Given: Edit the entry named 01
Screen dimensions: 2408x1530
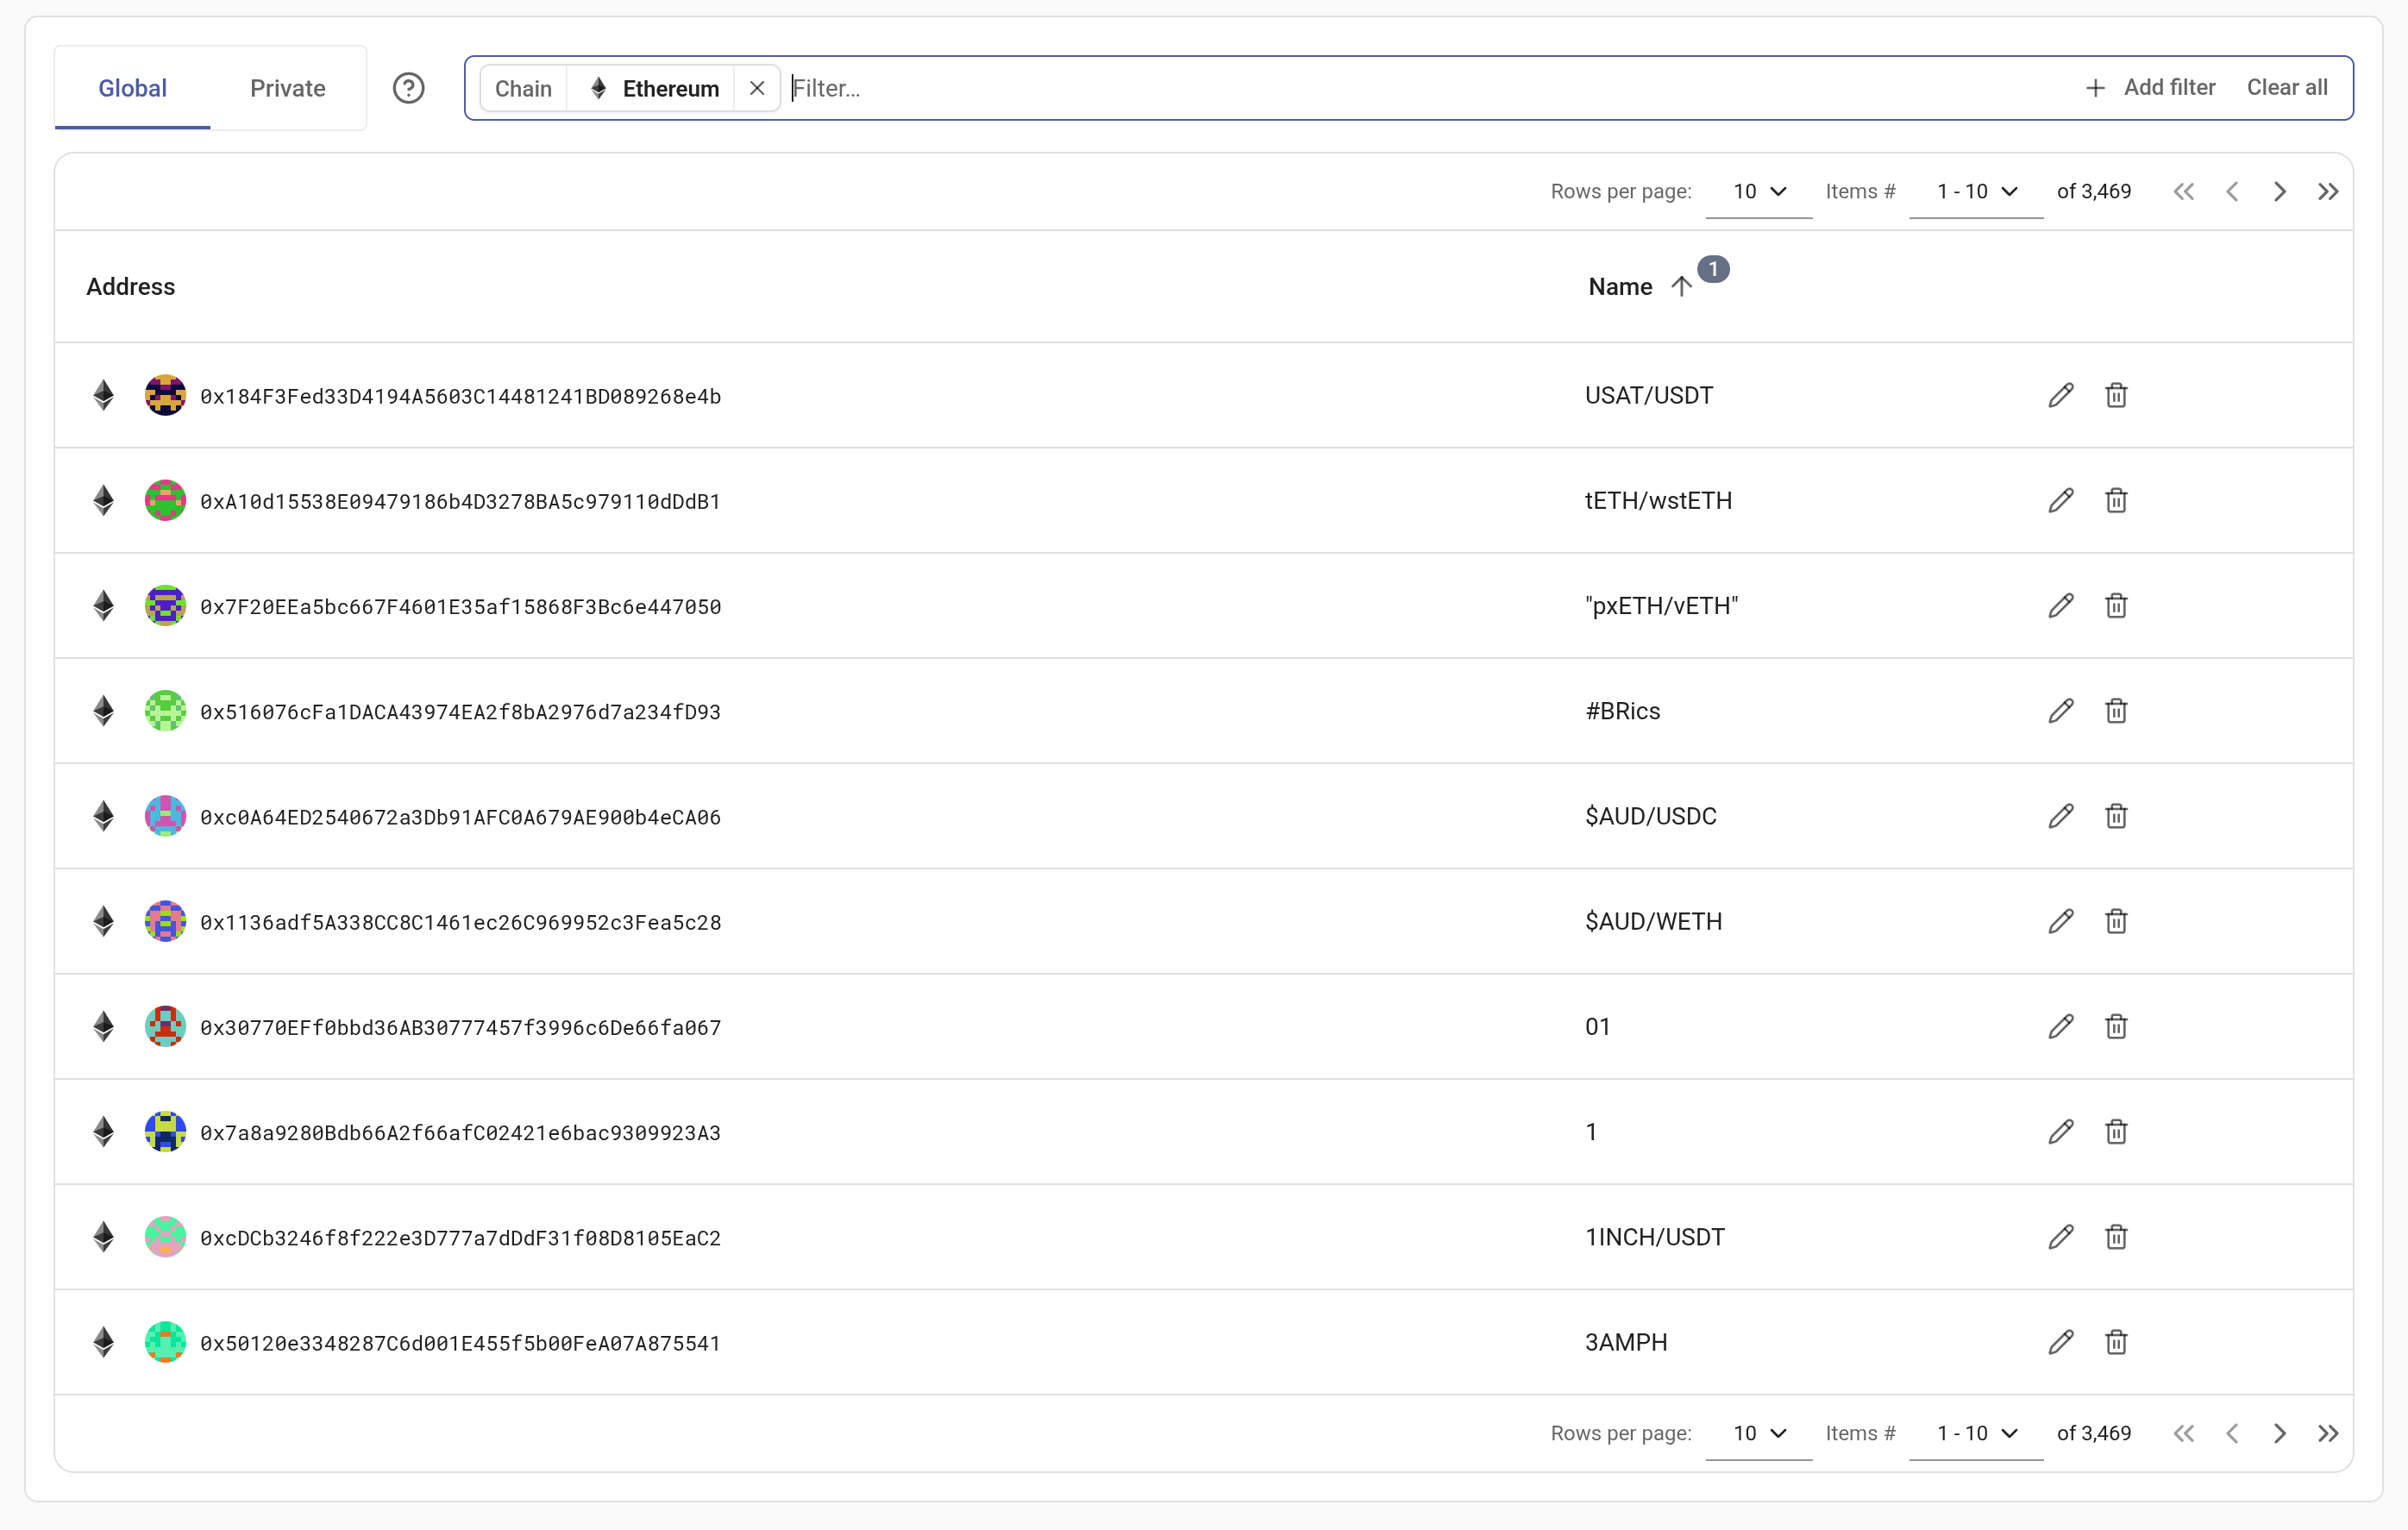Looking at the screenshot, I should pos(2060,1026).
